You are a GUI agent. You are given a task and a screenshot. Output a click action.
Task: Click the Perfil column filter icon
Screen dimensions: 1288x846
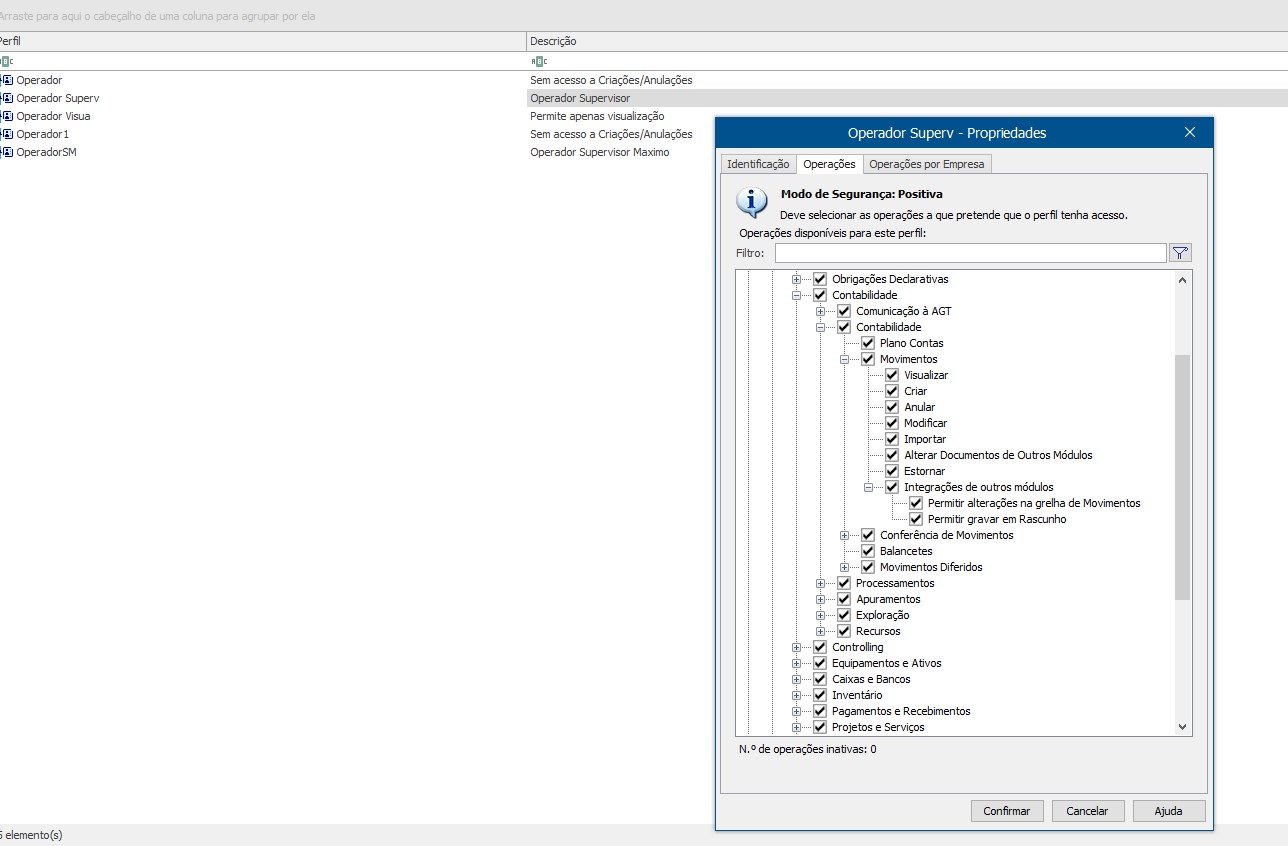[x=6, y=61]
